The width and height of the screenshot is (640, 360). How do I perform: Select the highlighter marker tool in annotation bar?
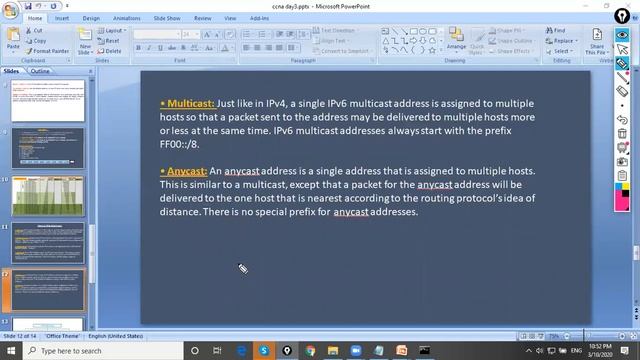pyautogui.click(x=622, y=63)
